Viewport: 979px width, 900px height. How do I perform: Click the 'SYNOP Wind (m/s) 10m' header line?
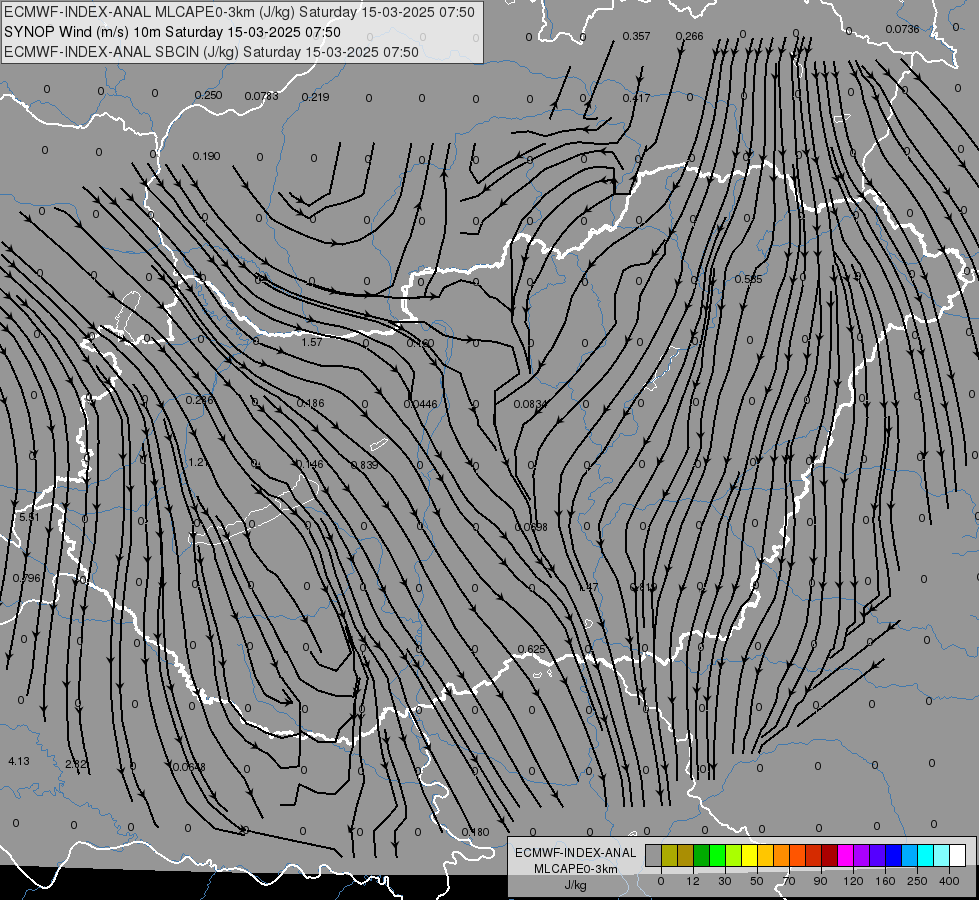(172, 32)
